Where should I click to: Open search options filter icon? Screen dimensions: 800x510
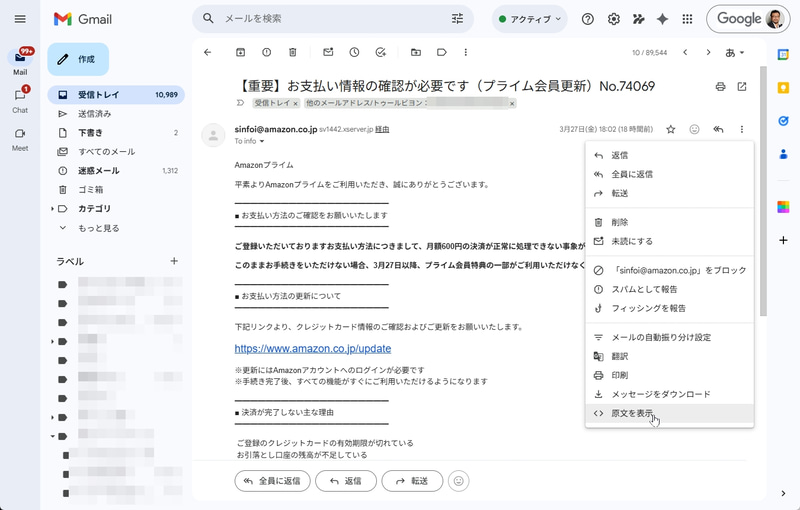[x=457, y=19]
